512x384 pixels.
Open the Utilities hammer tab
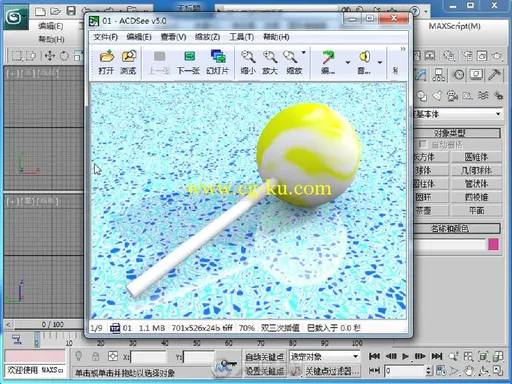click(x=494, y=75)
